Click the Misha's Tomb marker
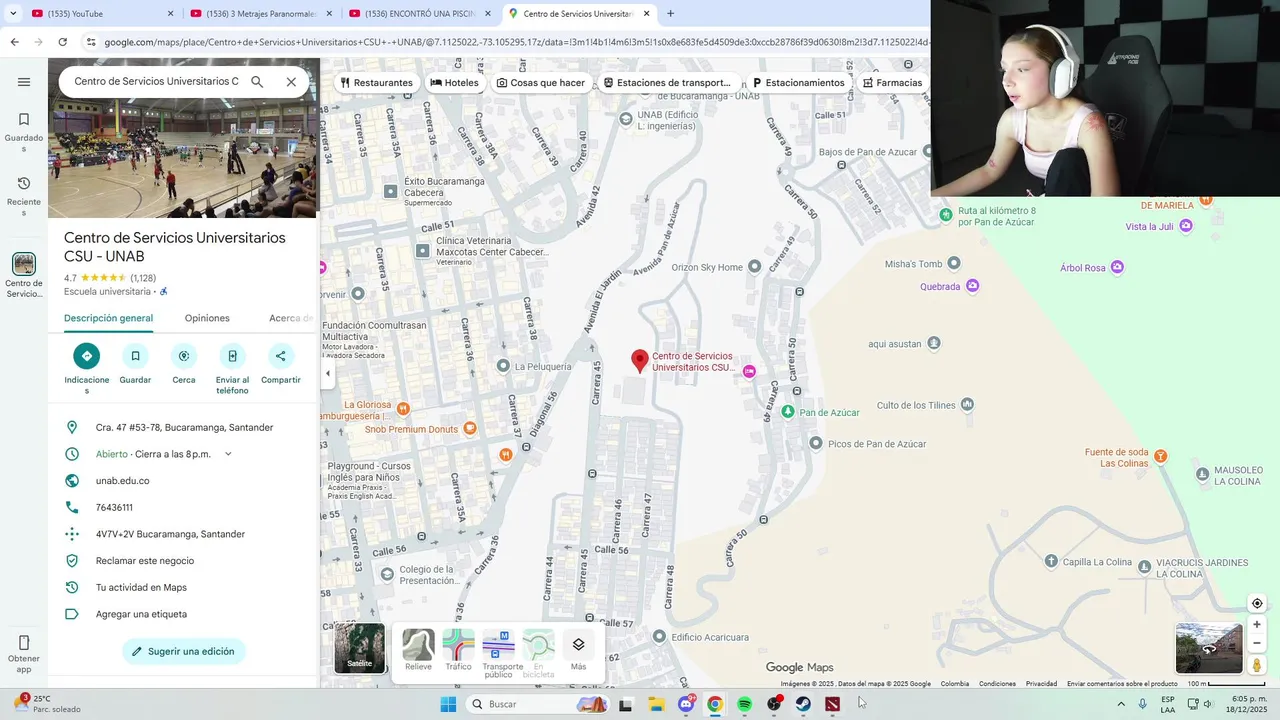 click(x=954, y=263)
